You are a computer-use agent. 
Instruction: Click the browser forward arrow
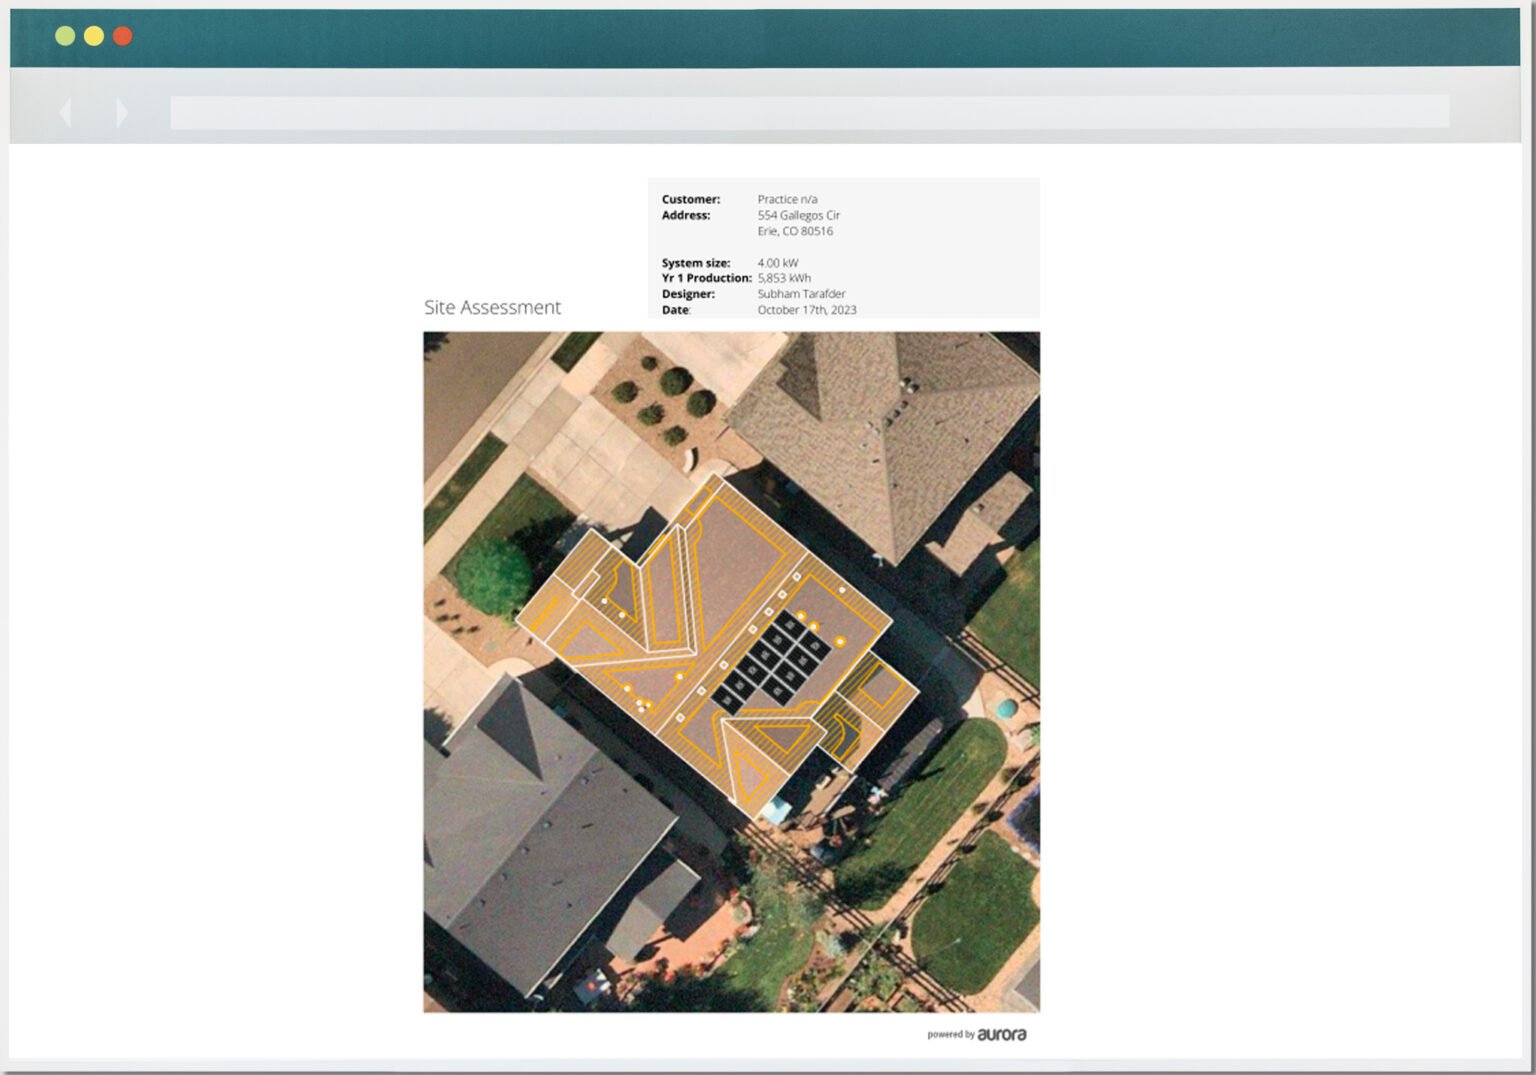click(122, 112)
